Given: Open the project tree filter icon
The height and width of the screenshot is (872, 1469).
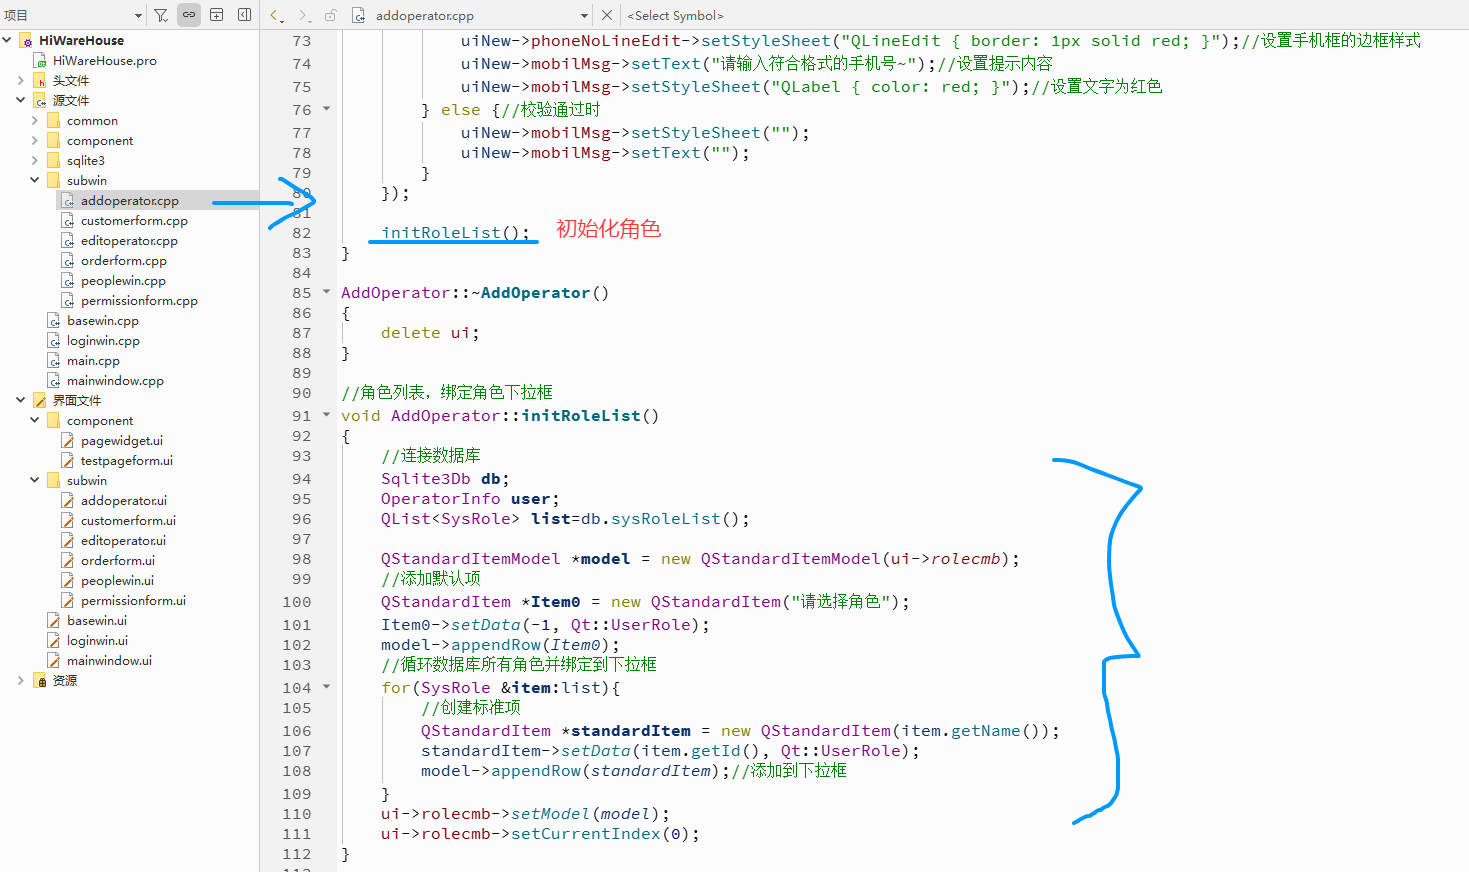Looking at the screenshot, I should coord(161,15).
